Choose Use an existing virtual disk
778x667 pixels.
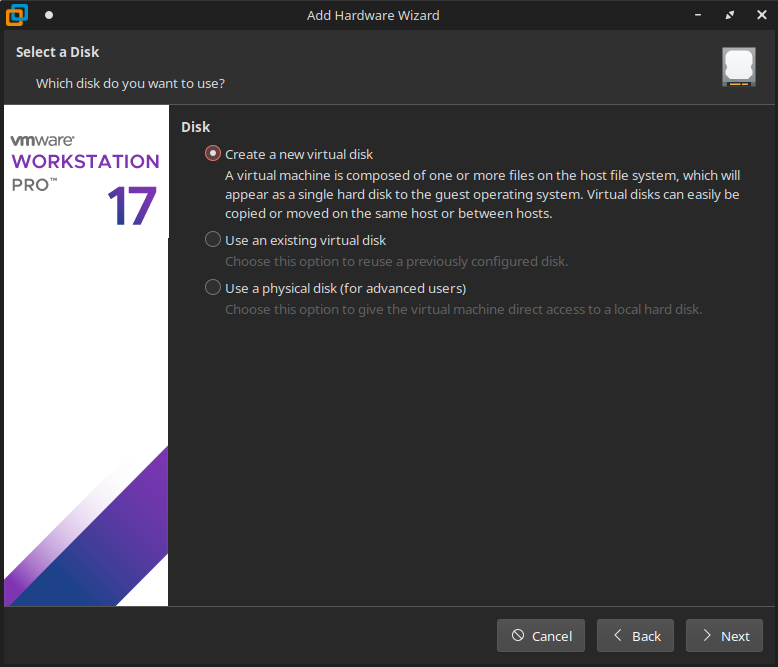pyautogui.click(x=212, y=240)
